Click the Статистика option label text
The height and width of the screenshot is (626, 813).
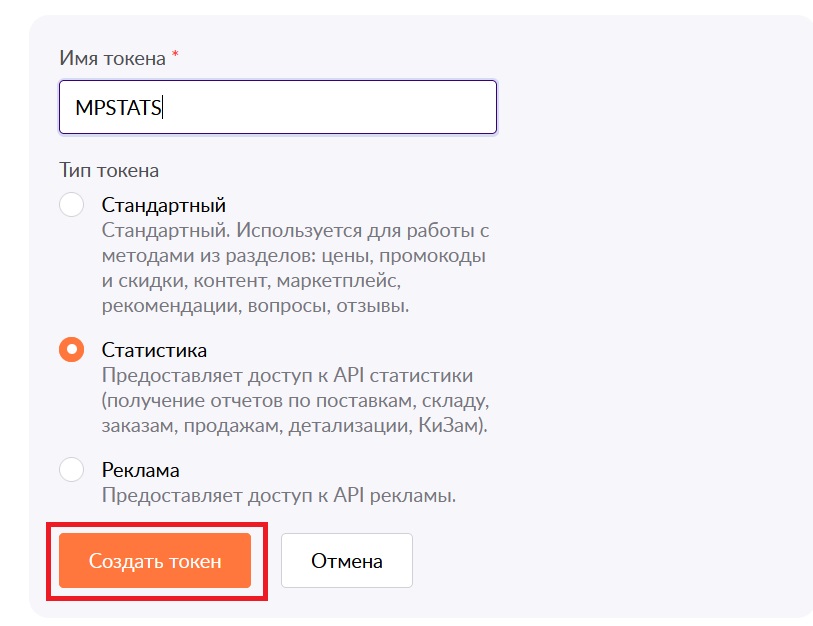[x=154, y=350]
